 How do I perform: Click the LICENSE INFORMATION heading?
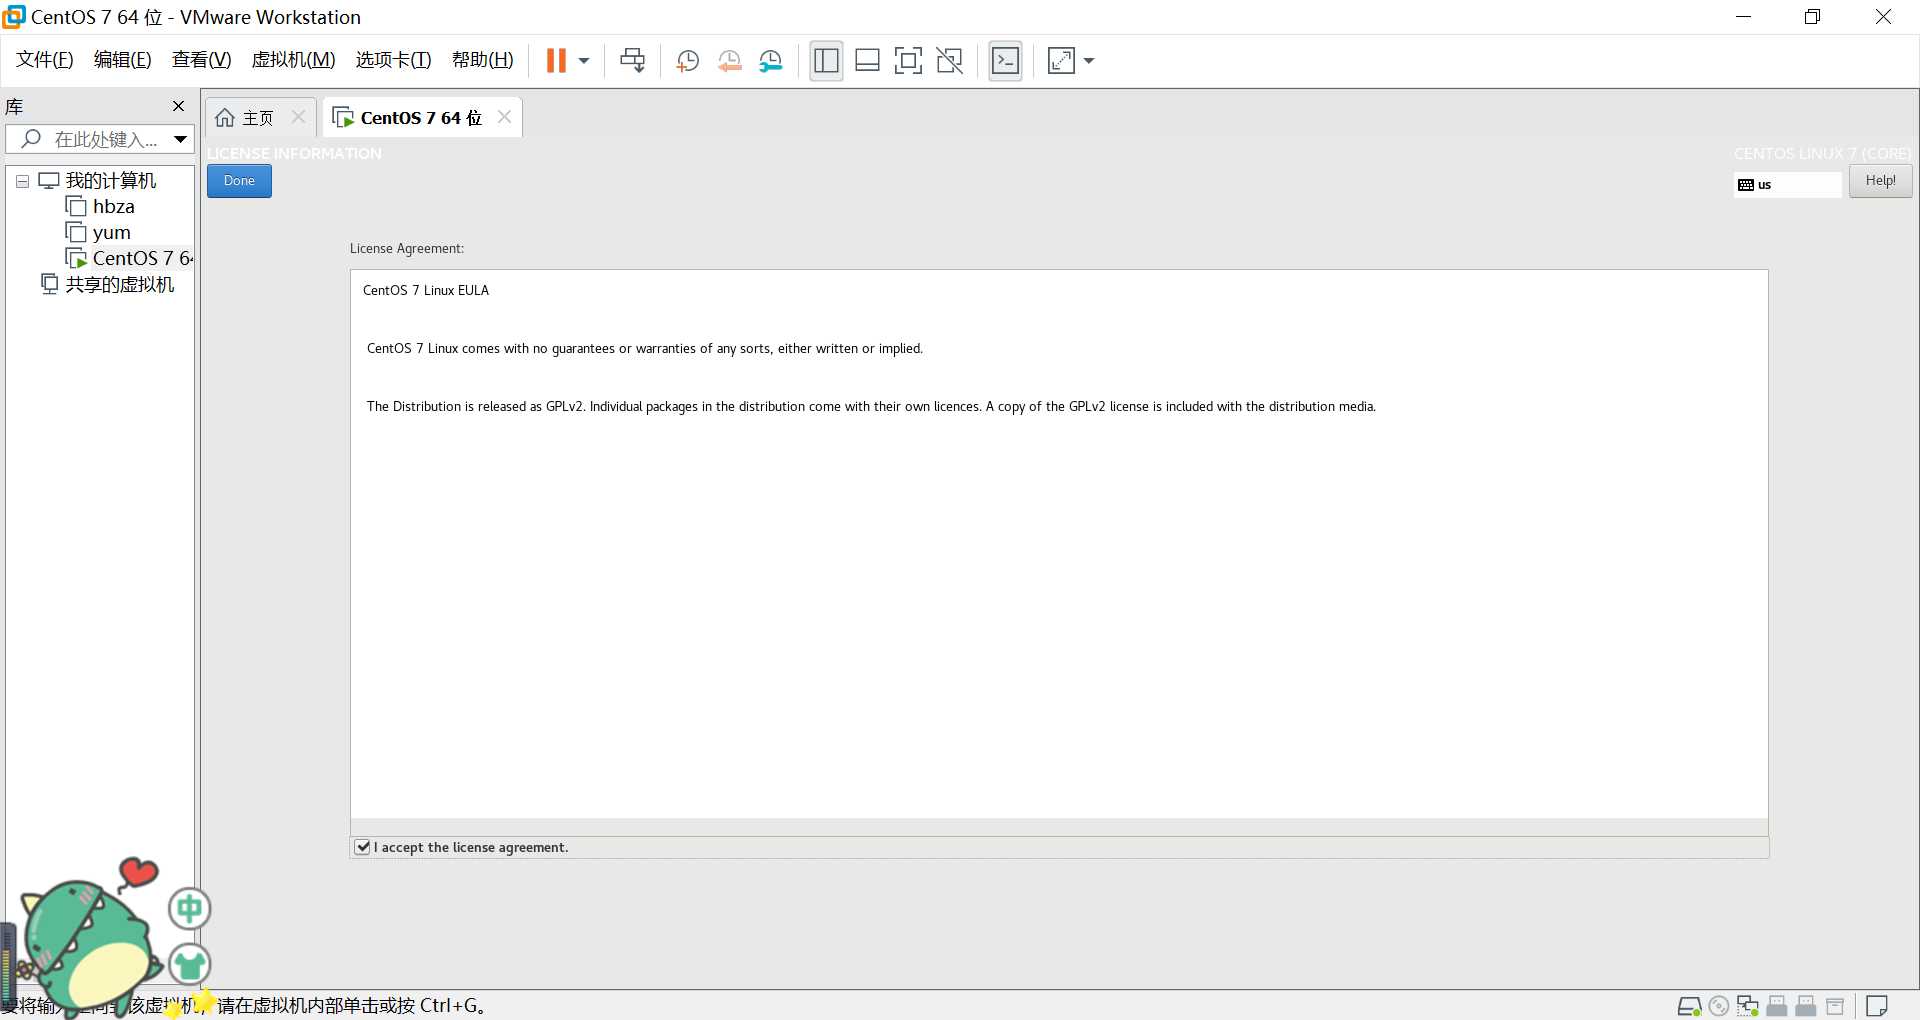tap(294, 153)
